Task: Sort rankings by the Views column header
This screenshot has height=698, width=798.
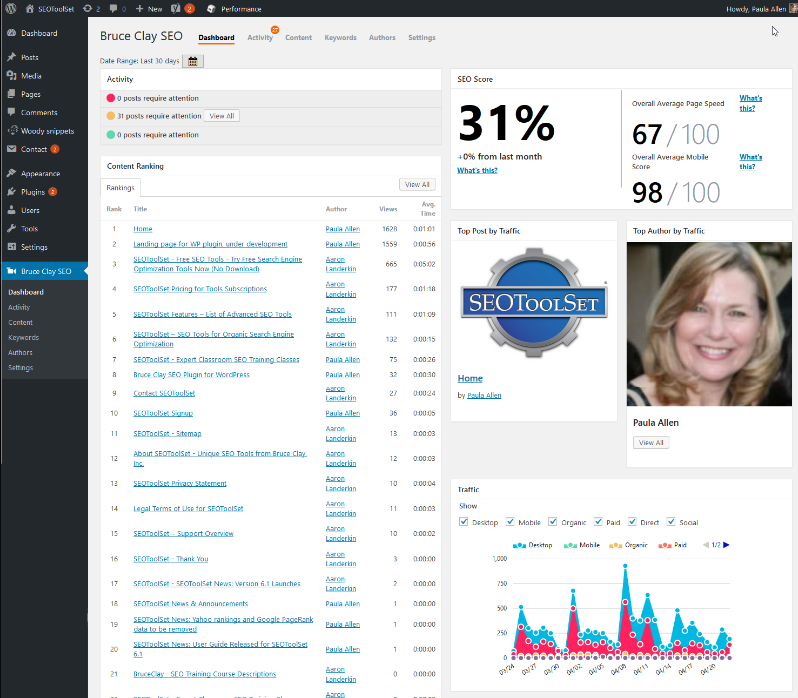Action: (388, 209)
